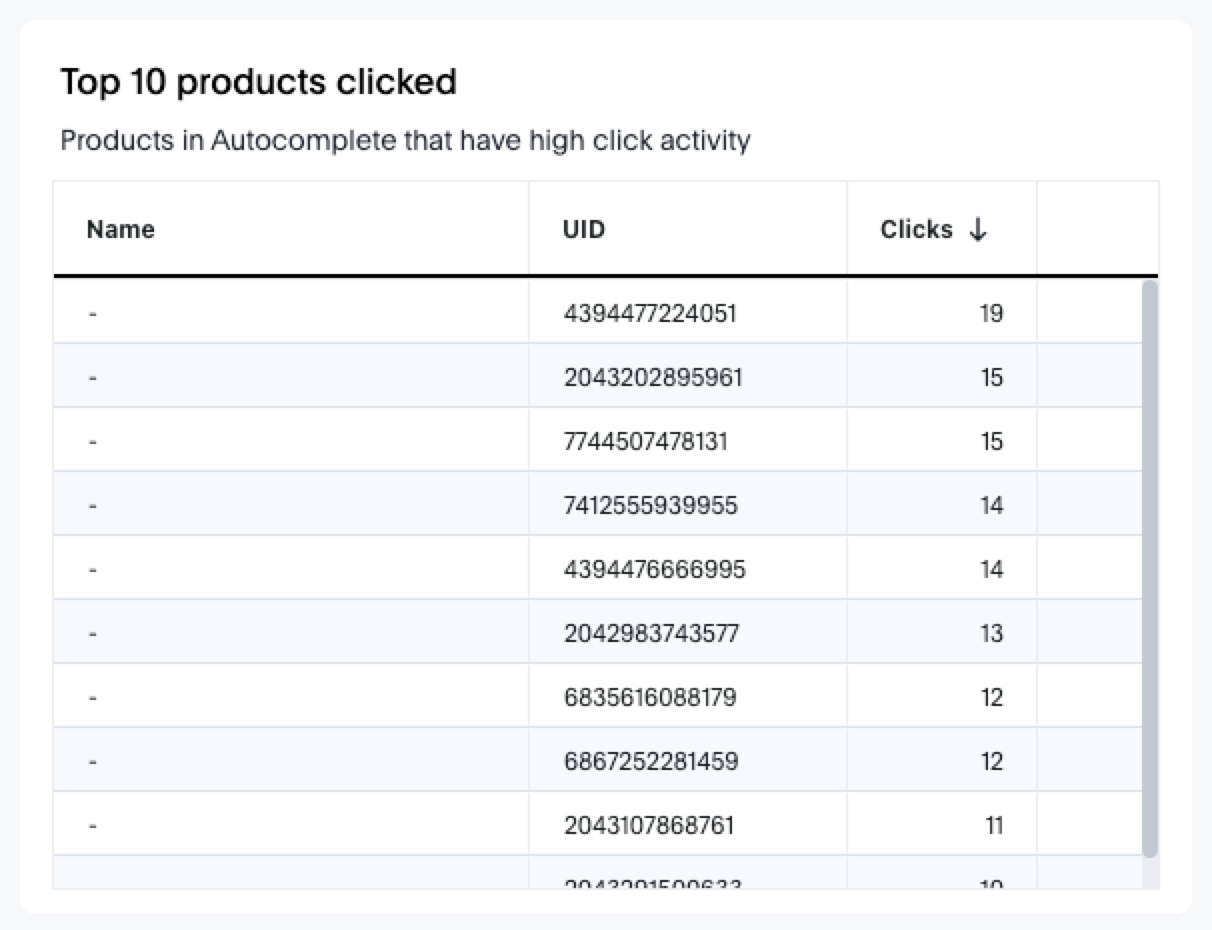Click UID 2042983743577 row entry

[652, 634]
